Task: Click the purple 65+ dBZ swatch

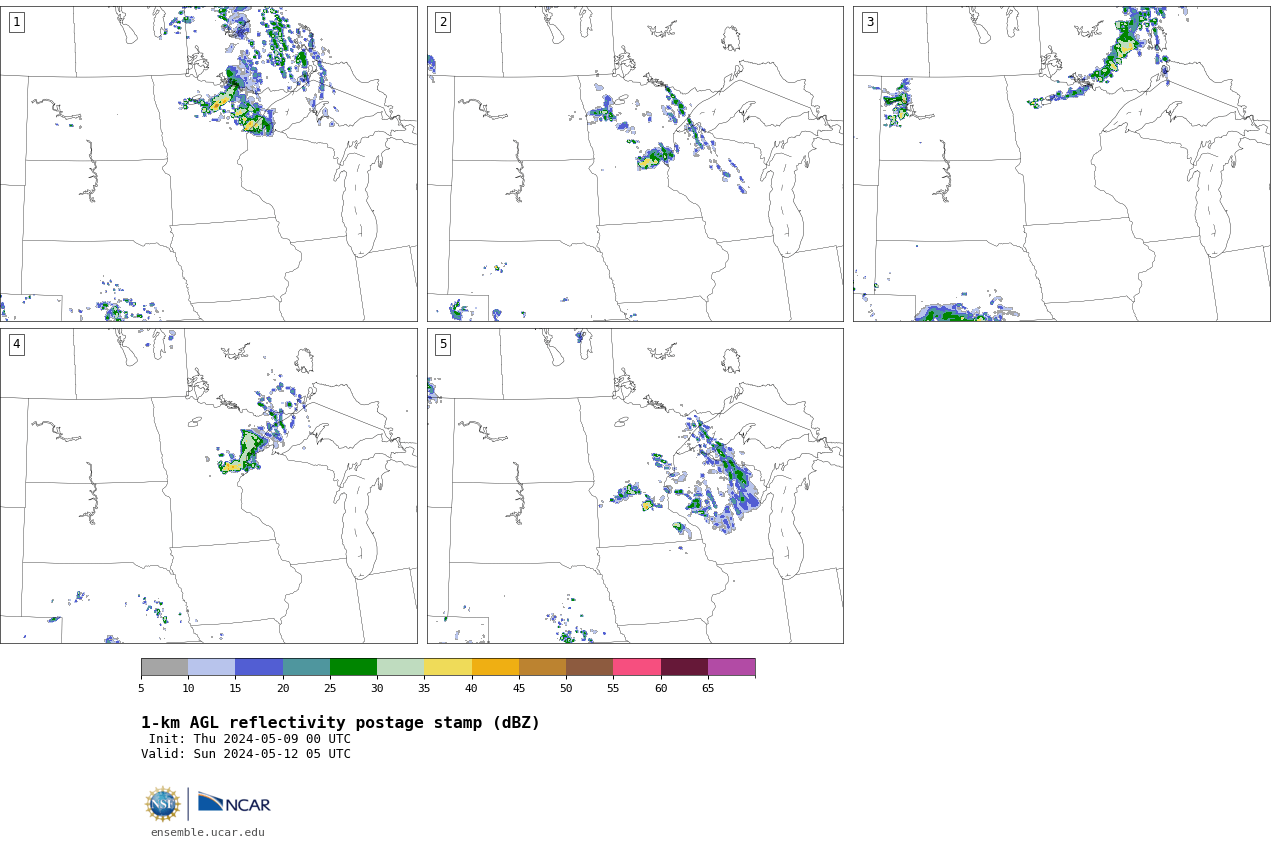Action: point(731,667)
